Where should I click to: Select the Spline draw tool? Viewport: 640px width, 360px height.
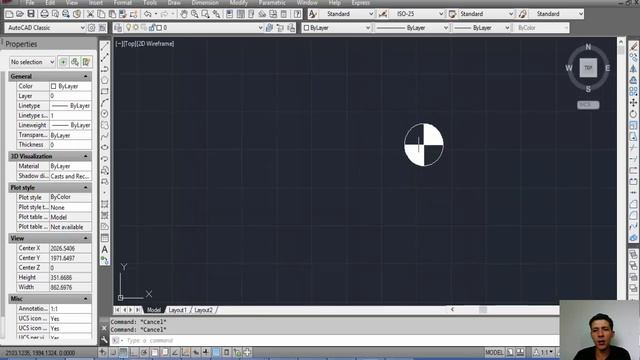(104, 136)
